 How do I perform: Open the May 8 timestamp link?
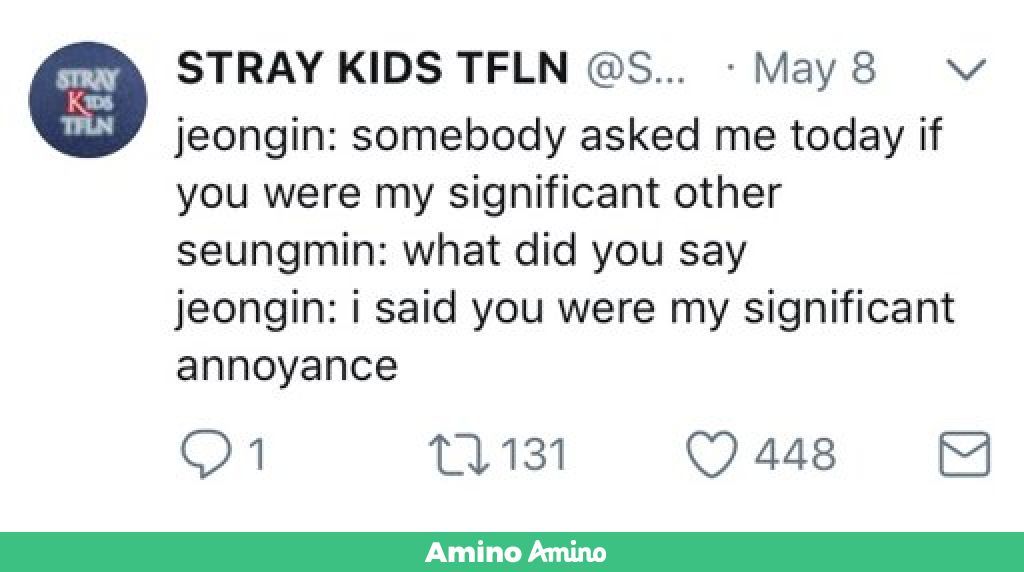click(815, 70)
